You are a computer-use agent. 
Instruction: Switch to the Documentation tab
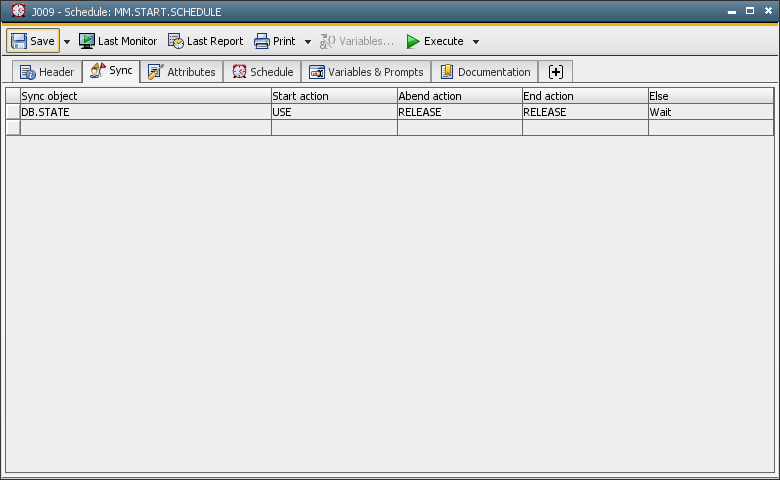click(485, 72)
